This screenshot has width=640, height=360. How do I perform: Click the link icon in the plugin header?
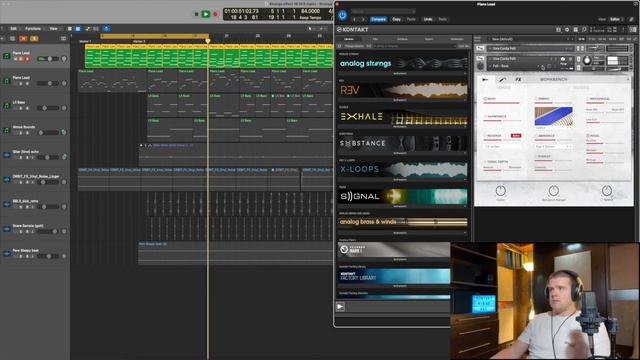pyautogui.click(x=631, y=19)
